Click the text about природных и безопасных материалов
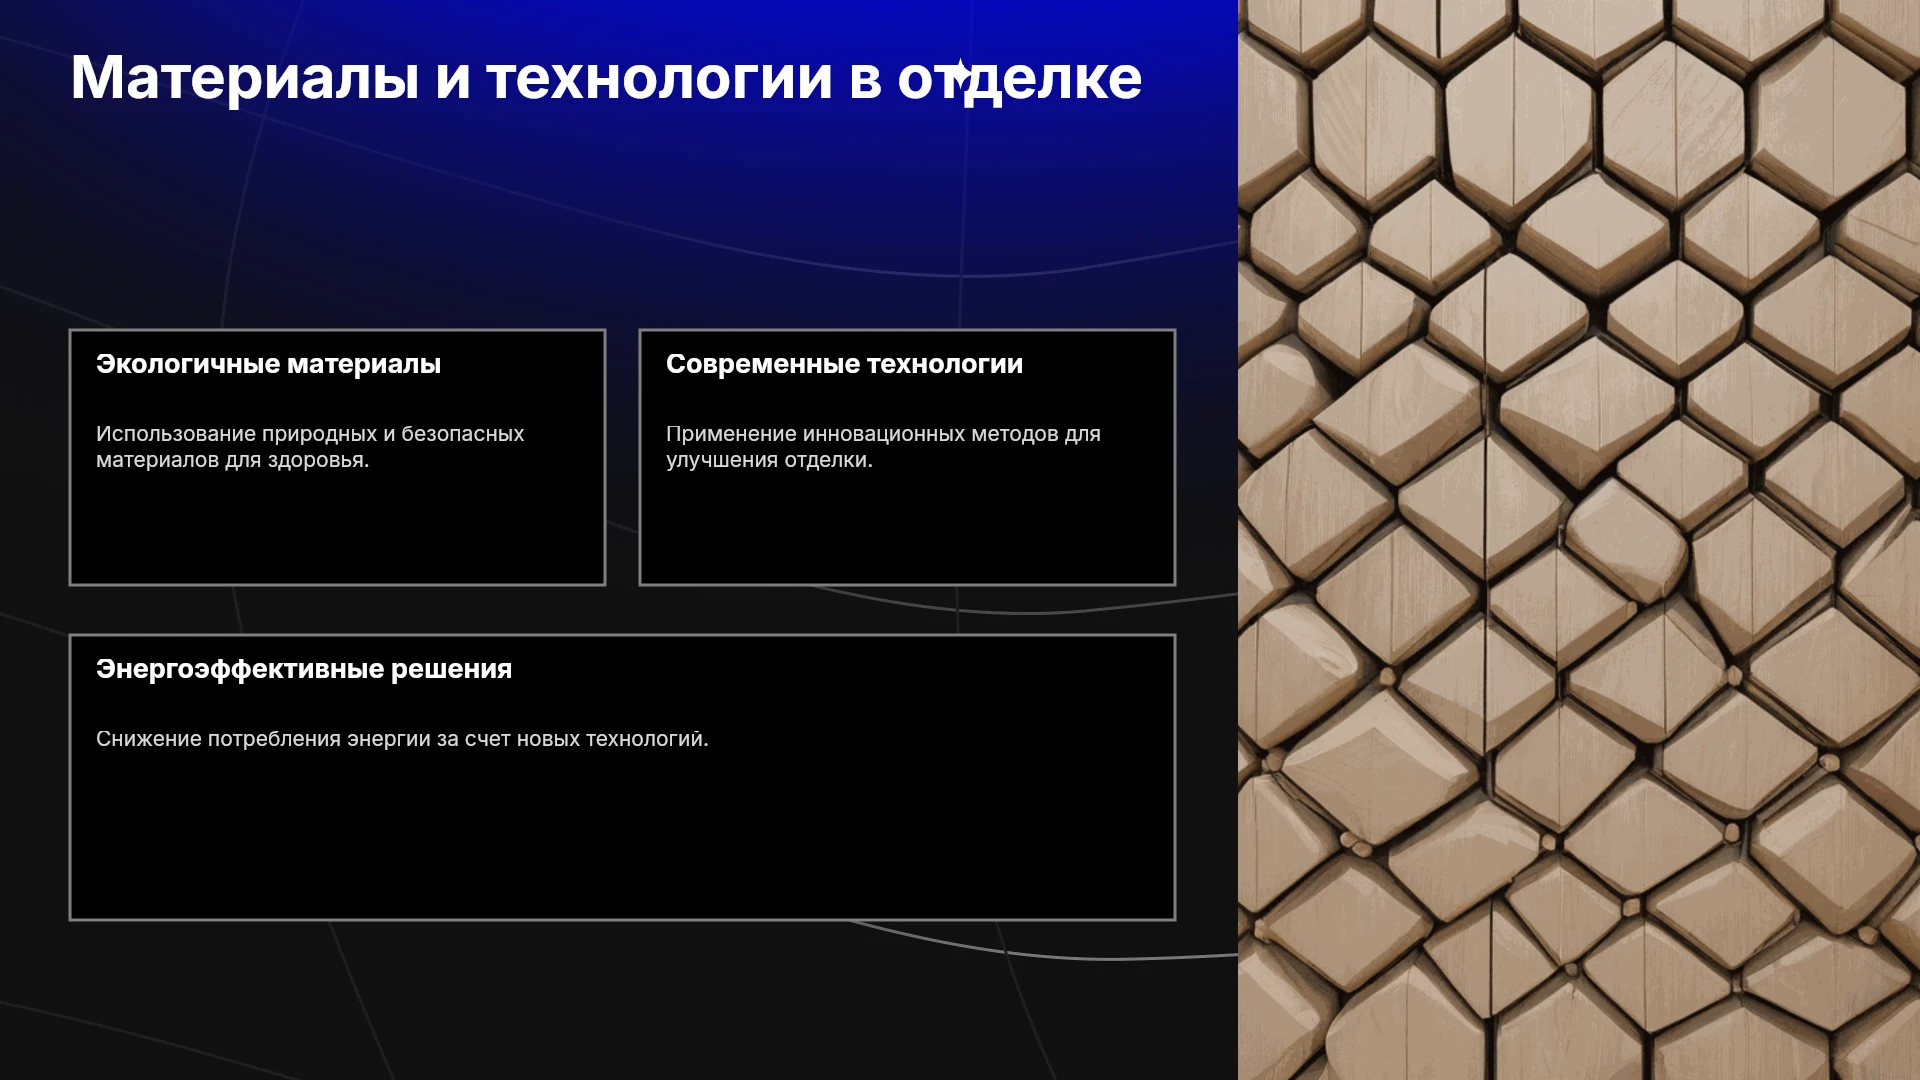The height and width of the screenshot is (1080, 1920). (x=310, y=447)
